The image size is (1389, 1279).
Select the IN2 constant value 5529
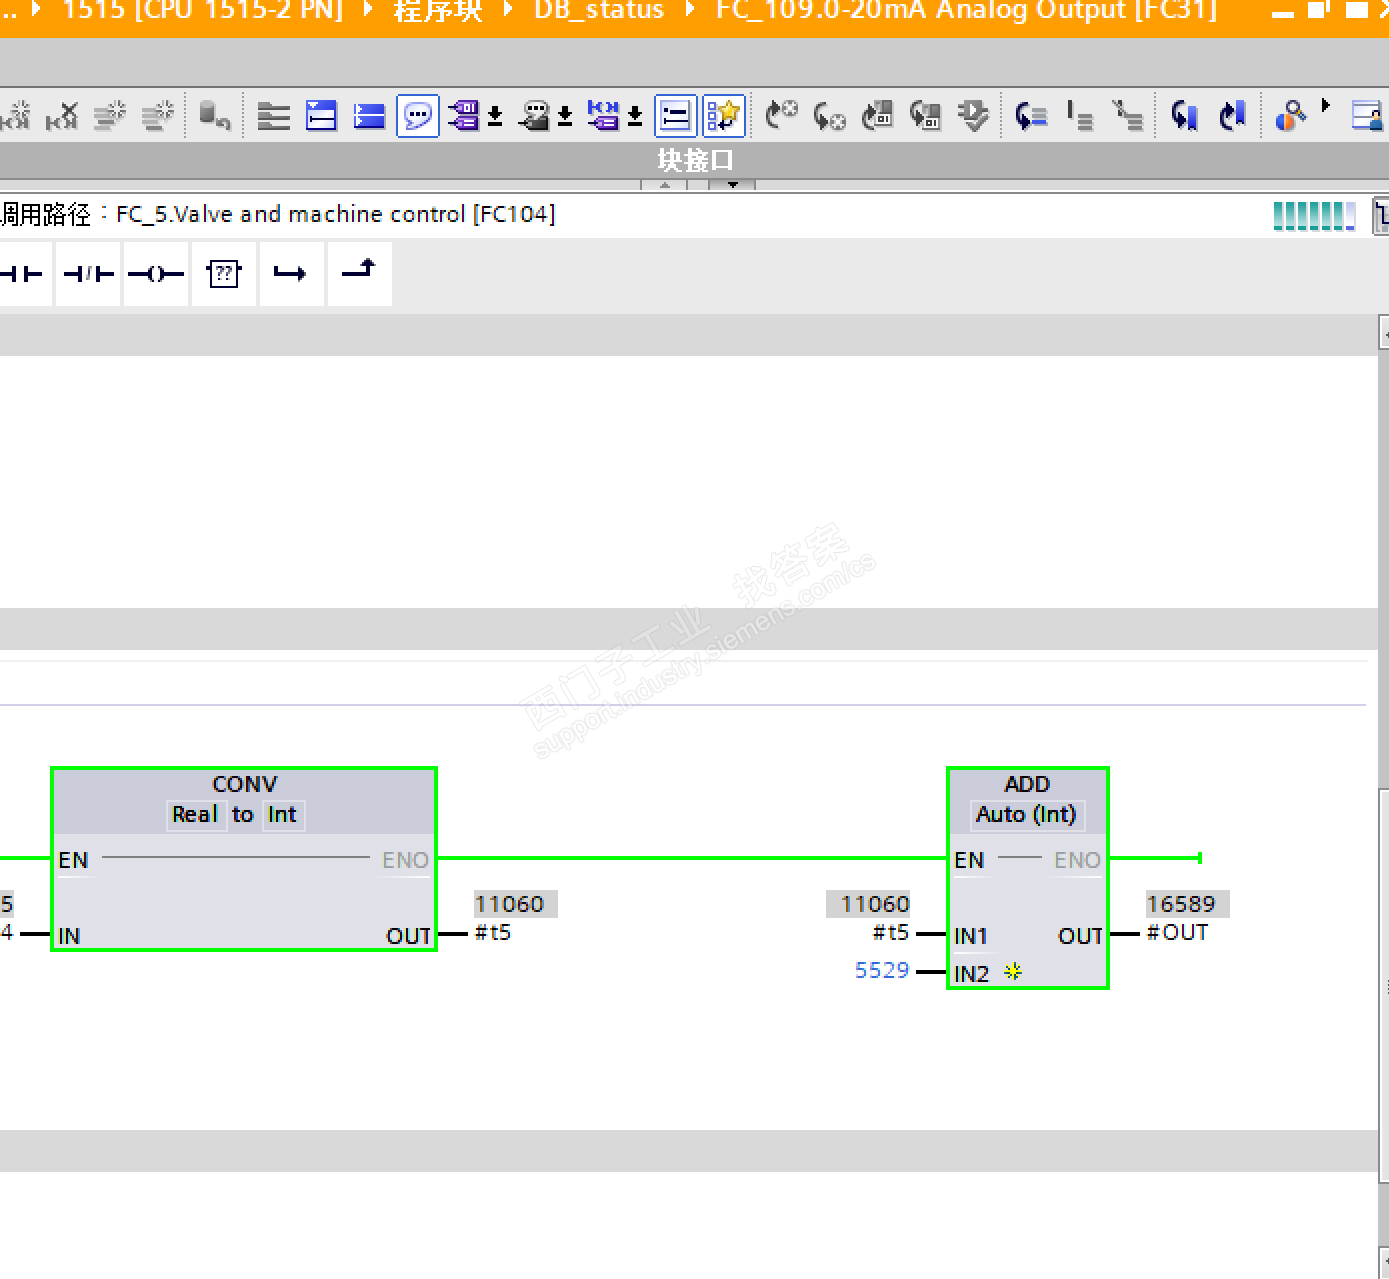coord(882,970)
